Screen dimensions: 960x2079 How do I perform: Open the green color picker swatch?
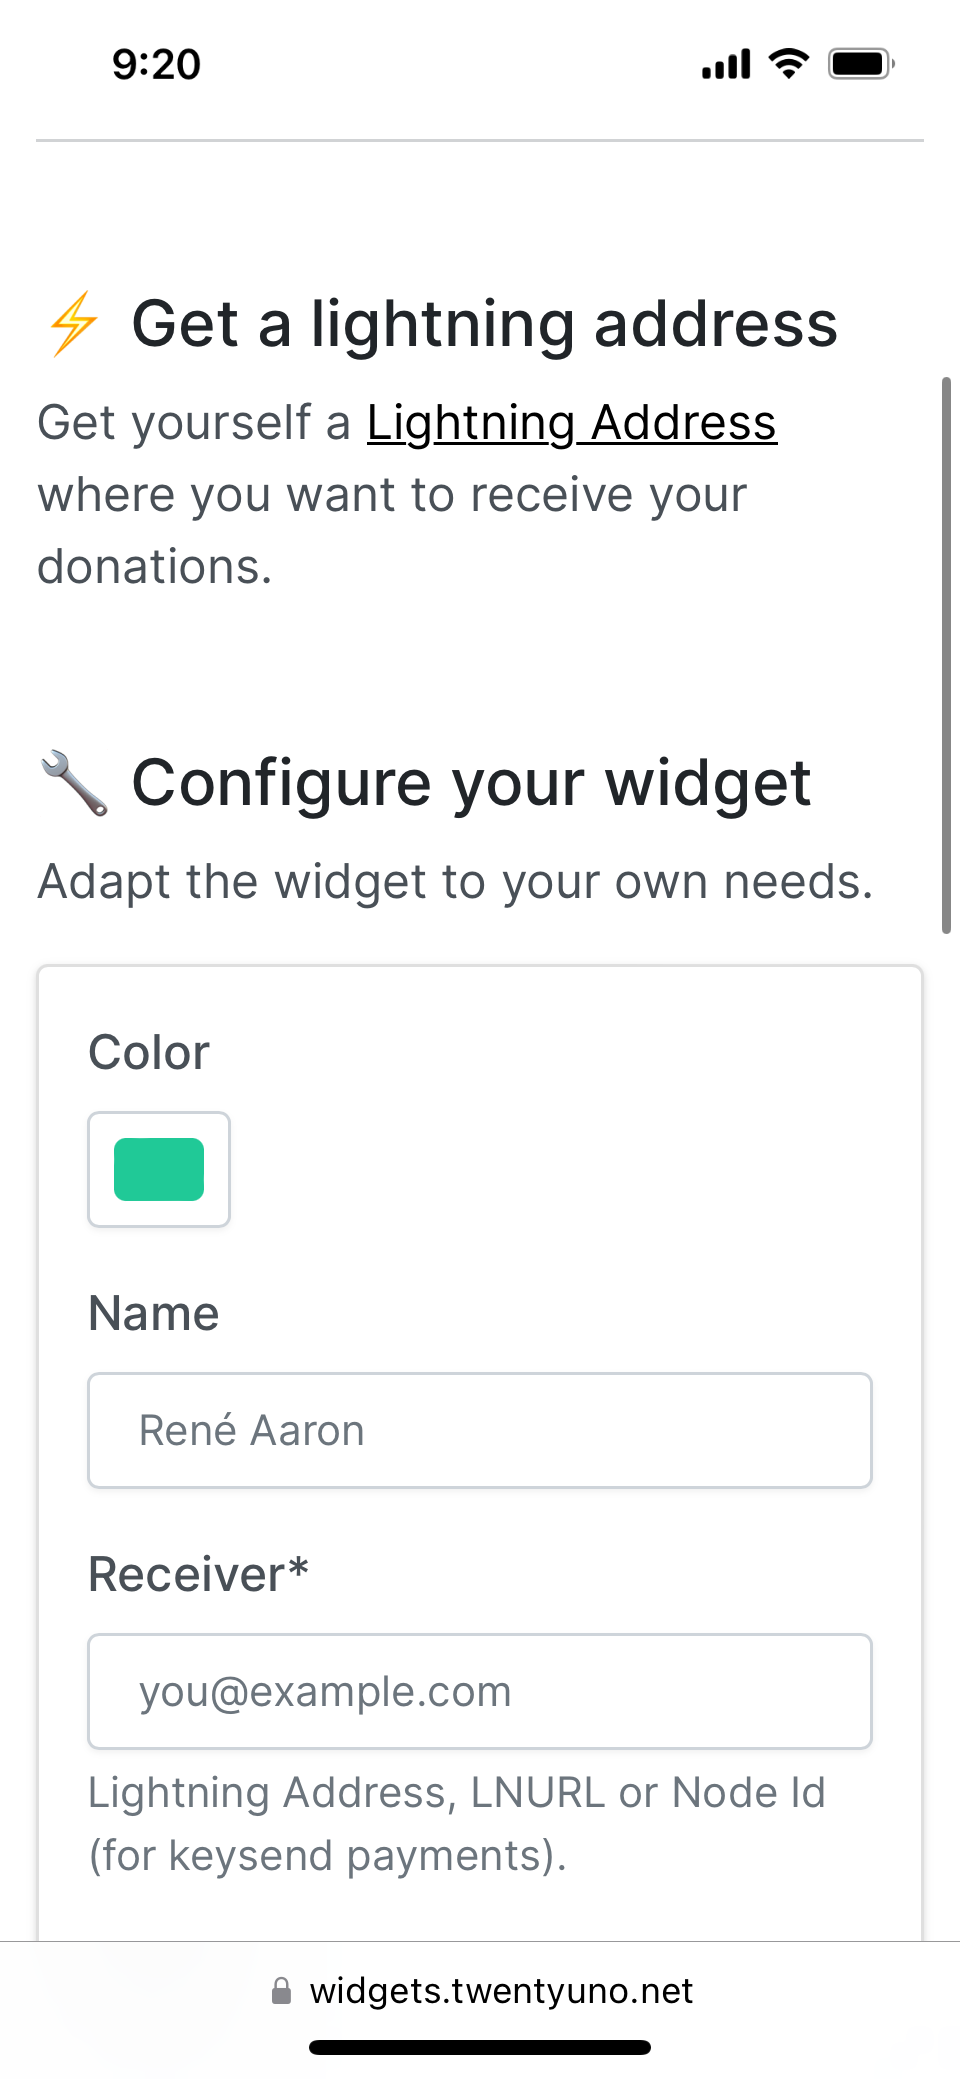click(x=159, y=1169)
